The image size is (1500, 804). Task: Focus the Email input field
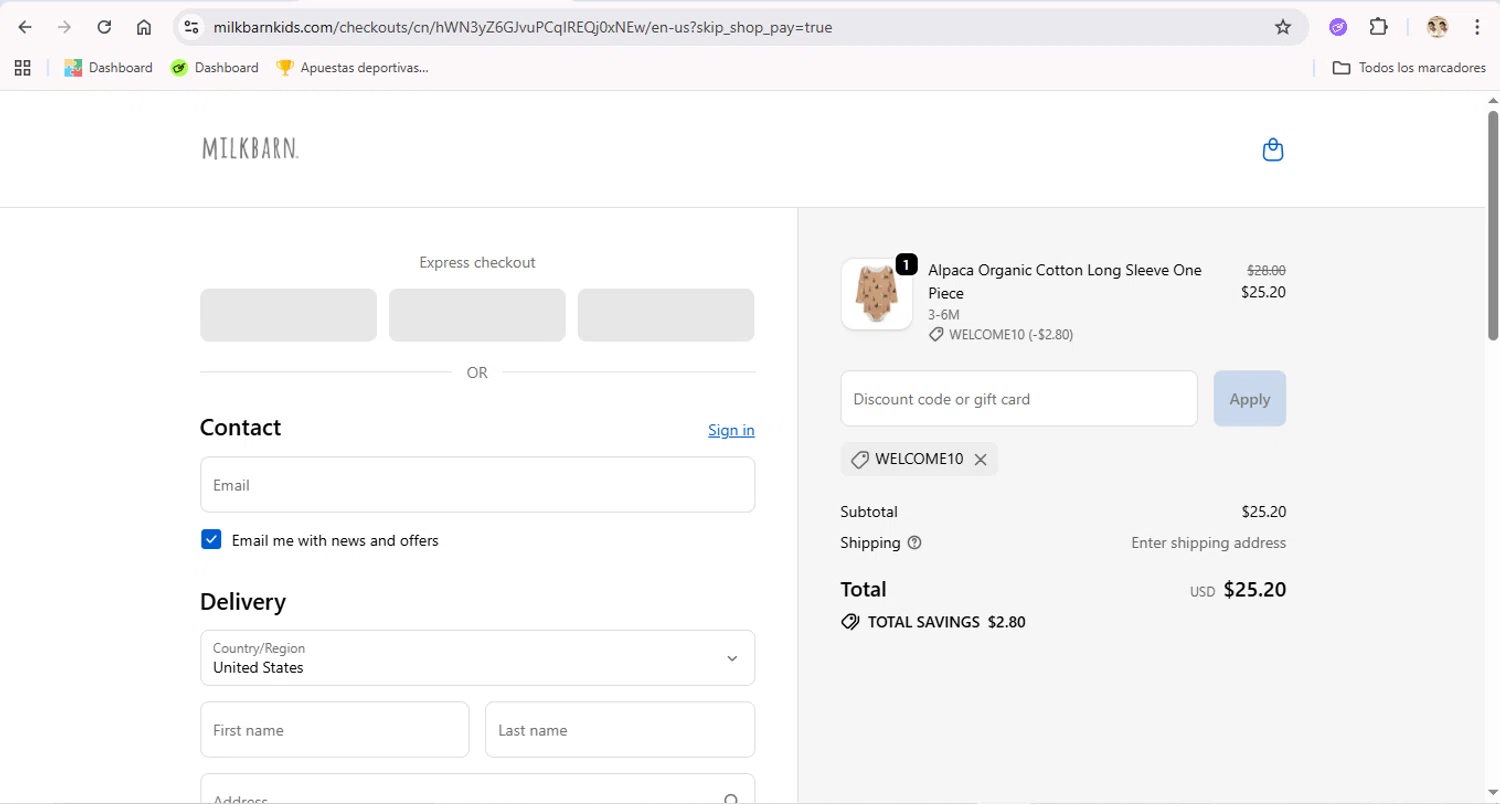(x=477, y=485)
